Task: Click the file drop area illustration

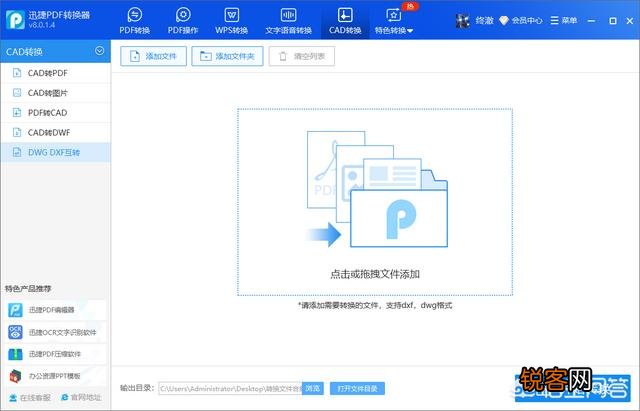Action: pos(377,189)
